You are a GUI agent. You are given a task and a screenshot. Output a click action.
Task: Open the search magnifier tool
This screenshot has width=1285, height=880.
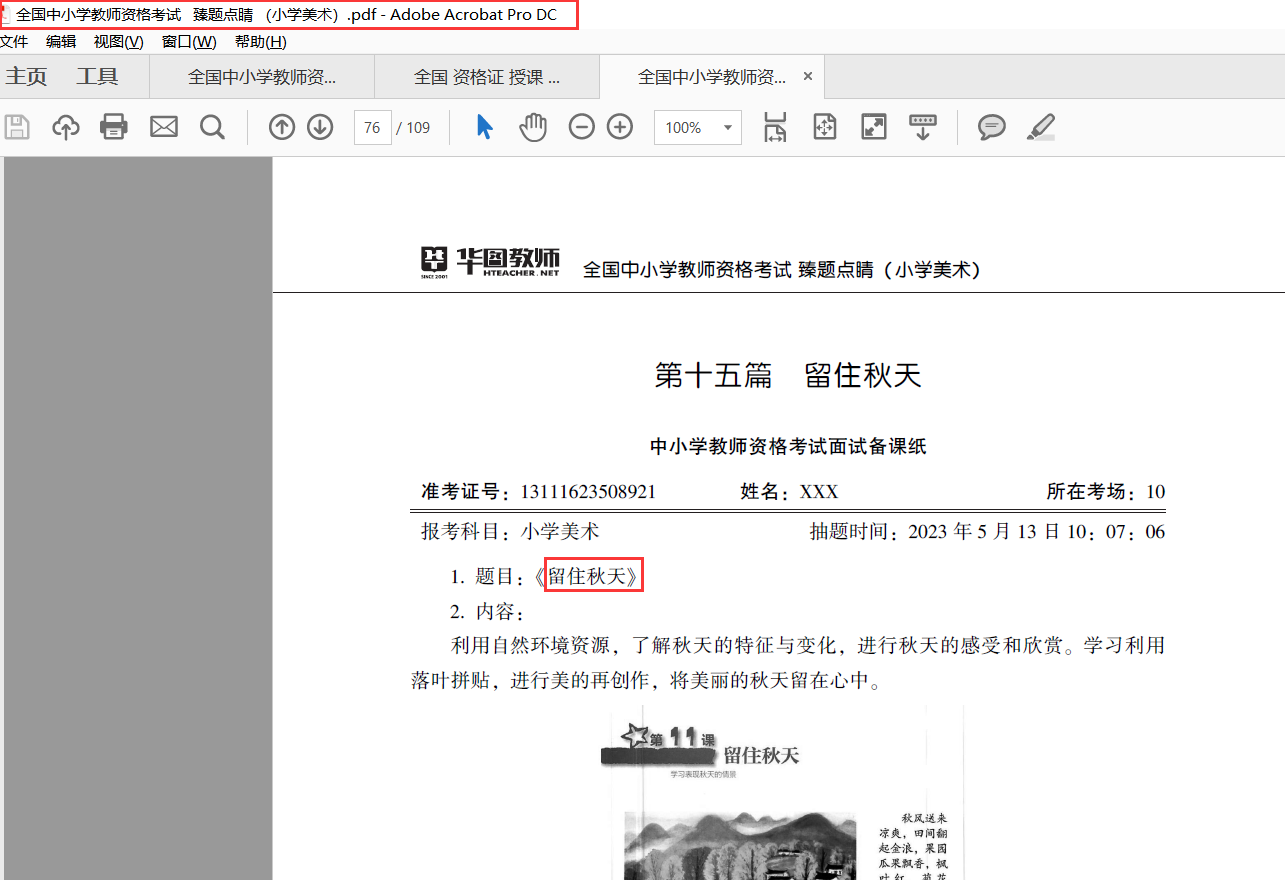[212, 127]
